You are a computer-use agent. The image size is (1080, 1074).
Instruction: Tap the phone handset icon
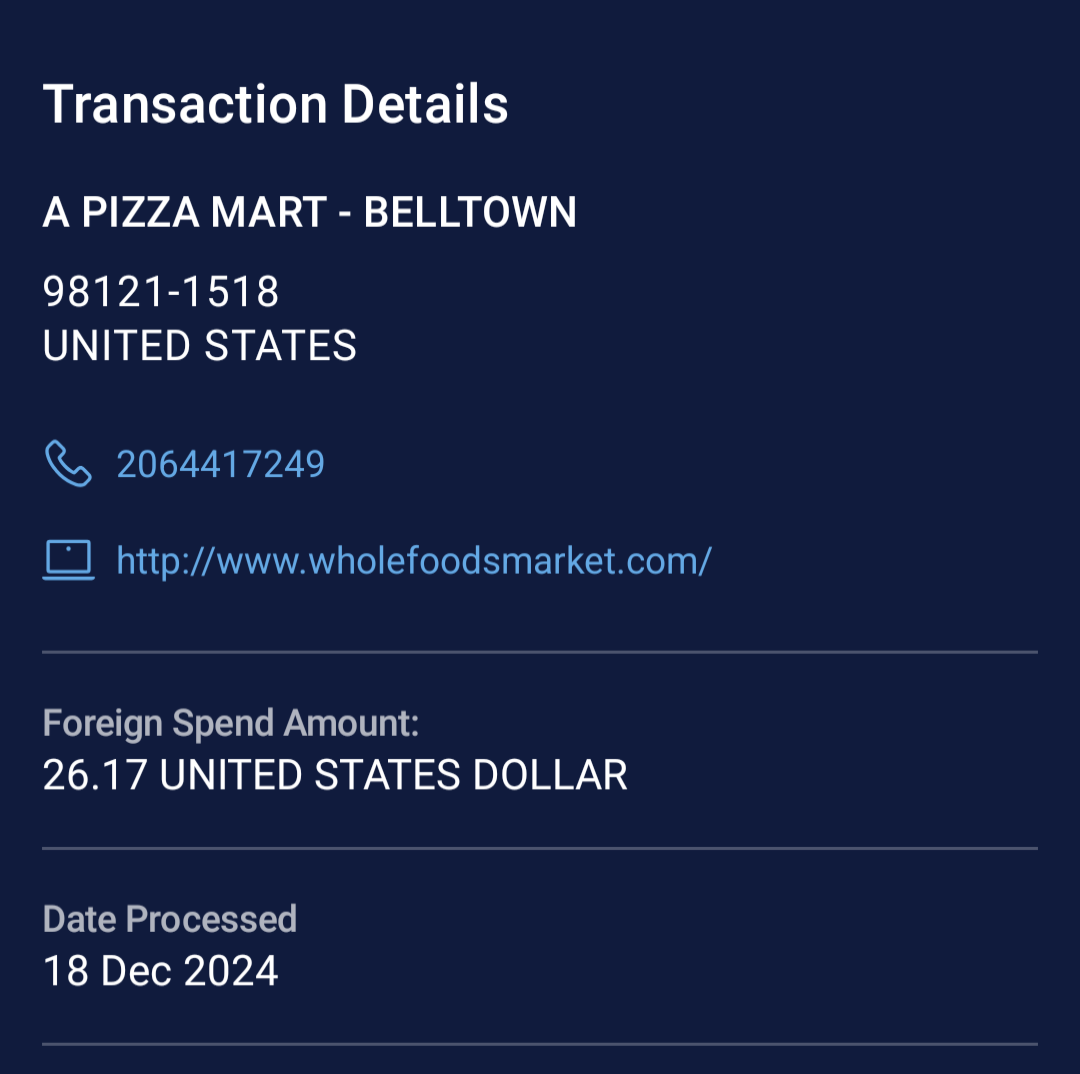coord(68,464)
